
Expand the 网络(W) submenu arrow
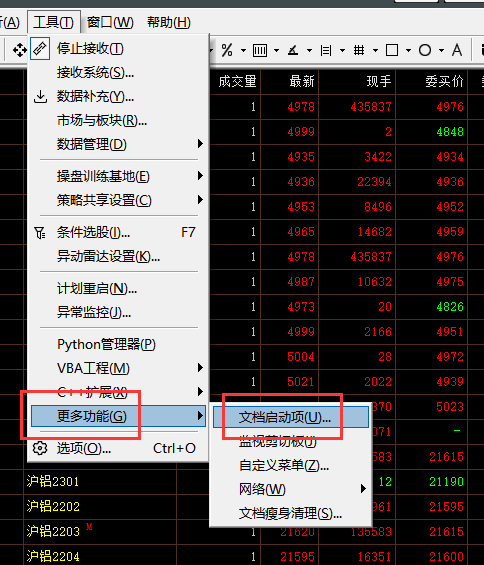pos(363,489)
